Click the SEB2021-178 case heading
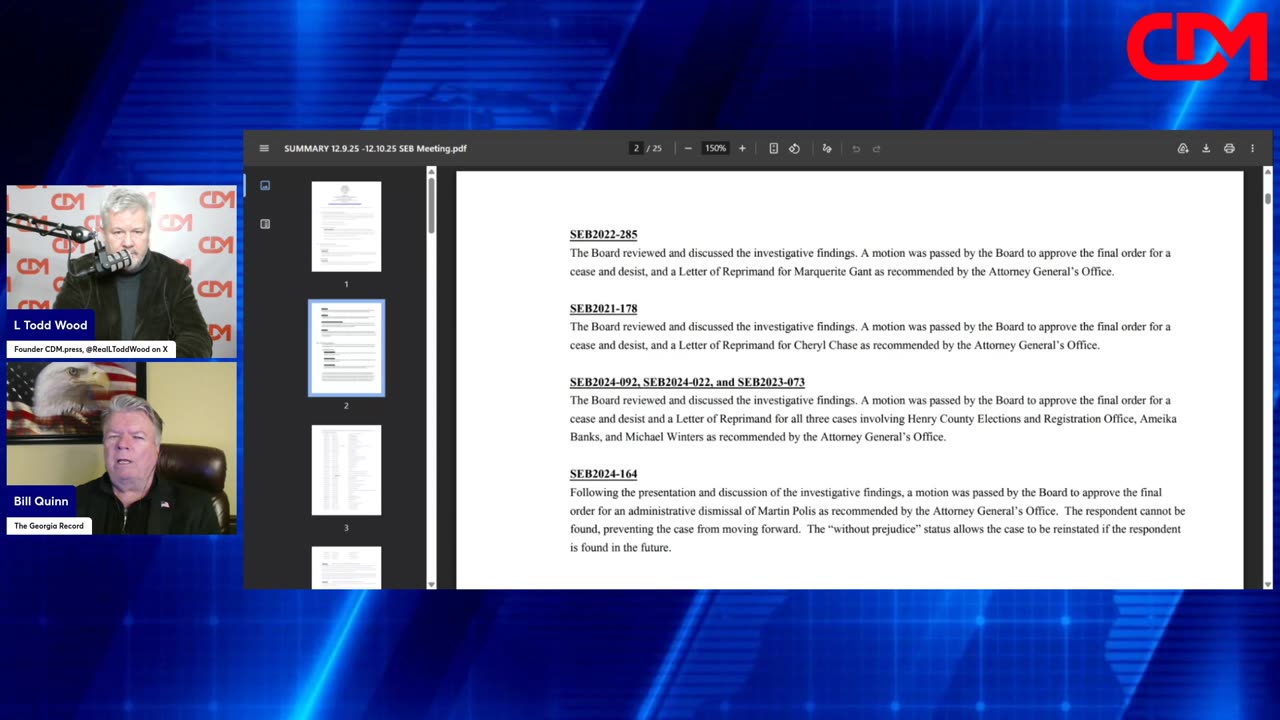 coord(603,309)
